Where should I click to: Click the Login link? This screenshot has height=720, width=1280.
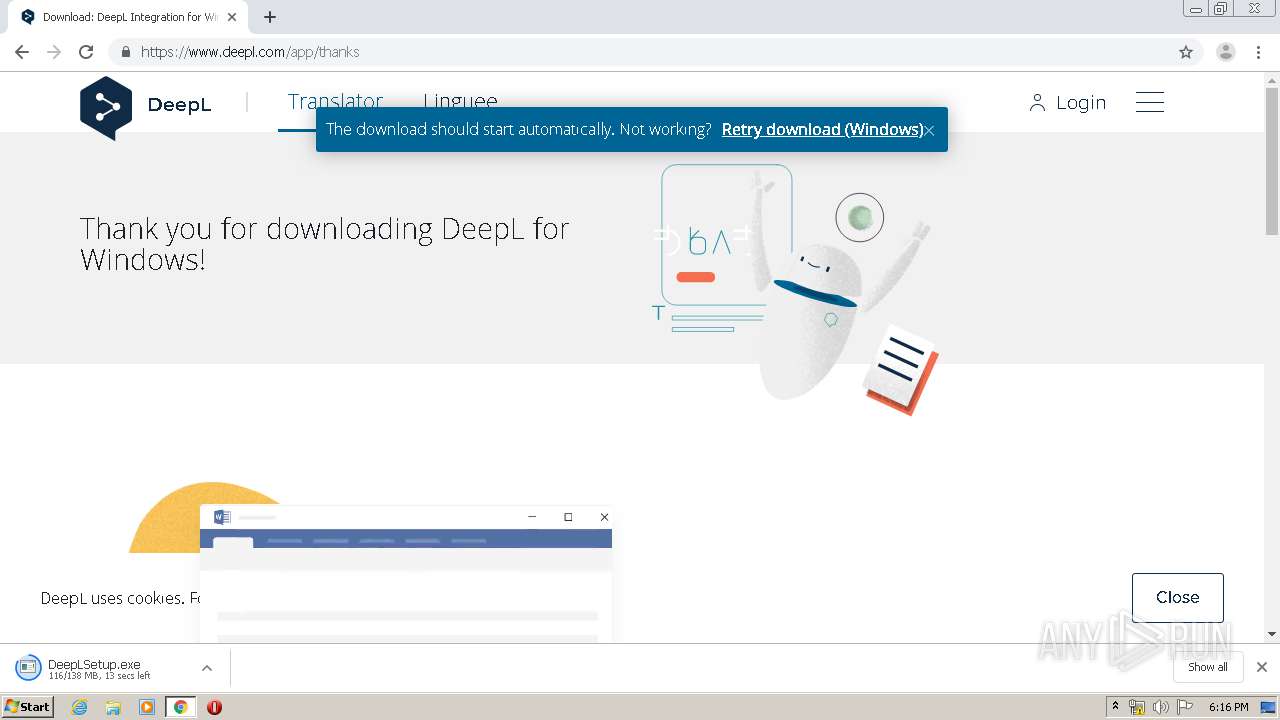point(1067,102)
